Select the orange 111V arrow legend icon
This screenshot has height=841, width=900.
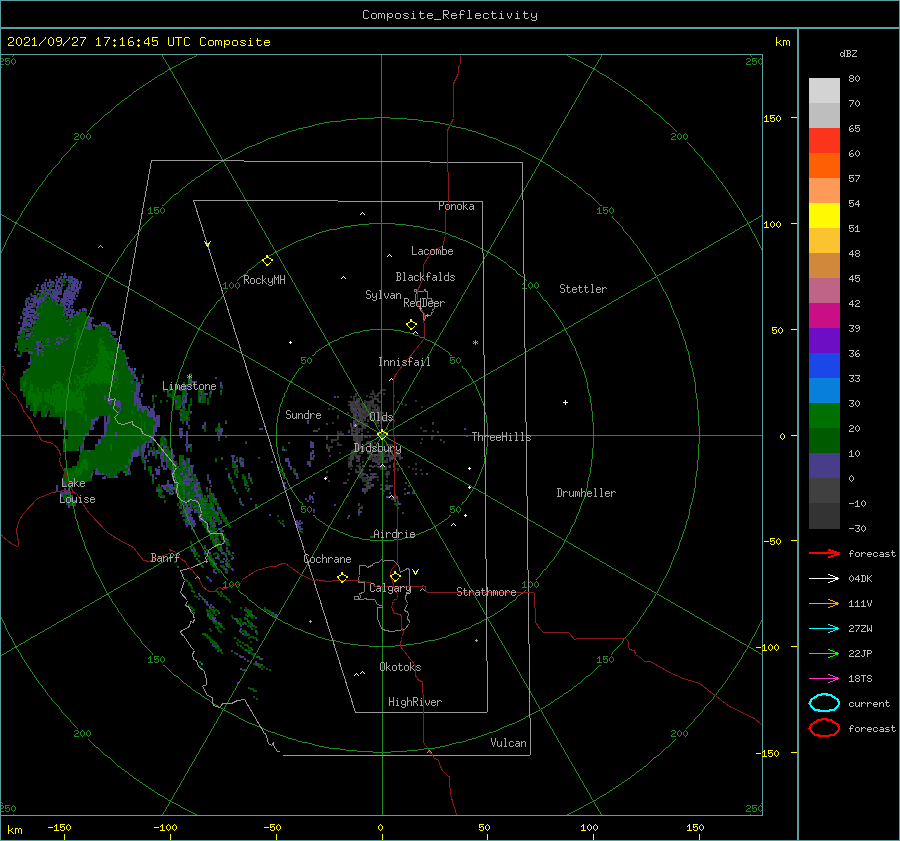pos(824,603)
